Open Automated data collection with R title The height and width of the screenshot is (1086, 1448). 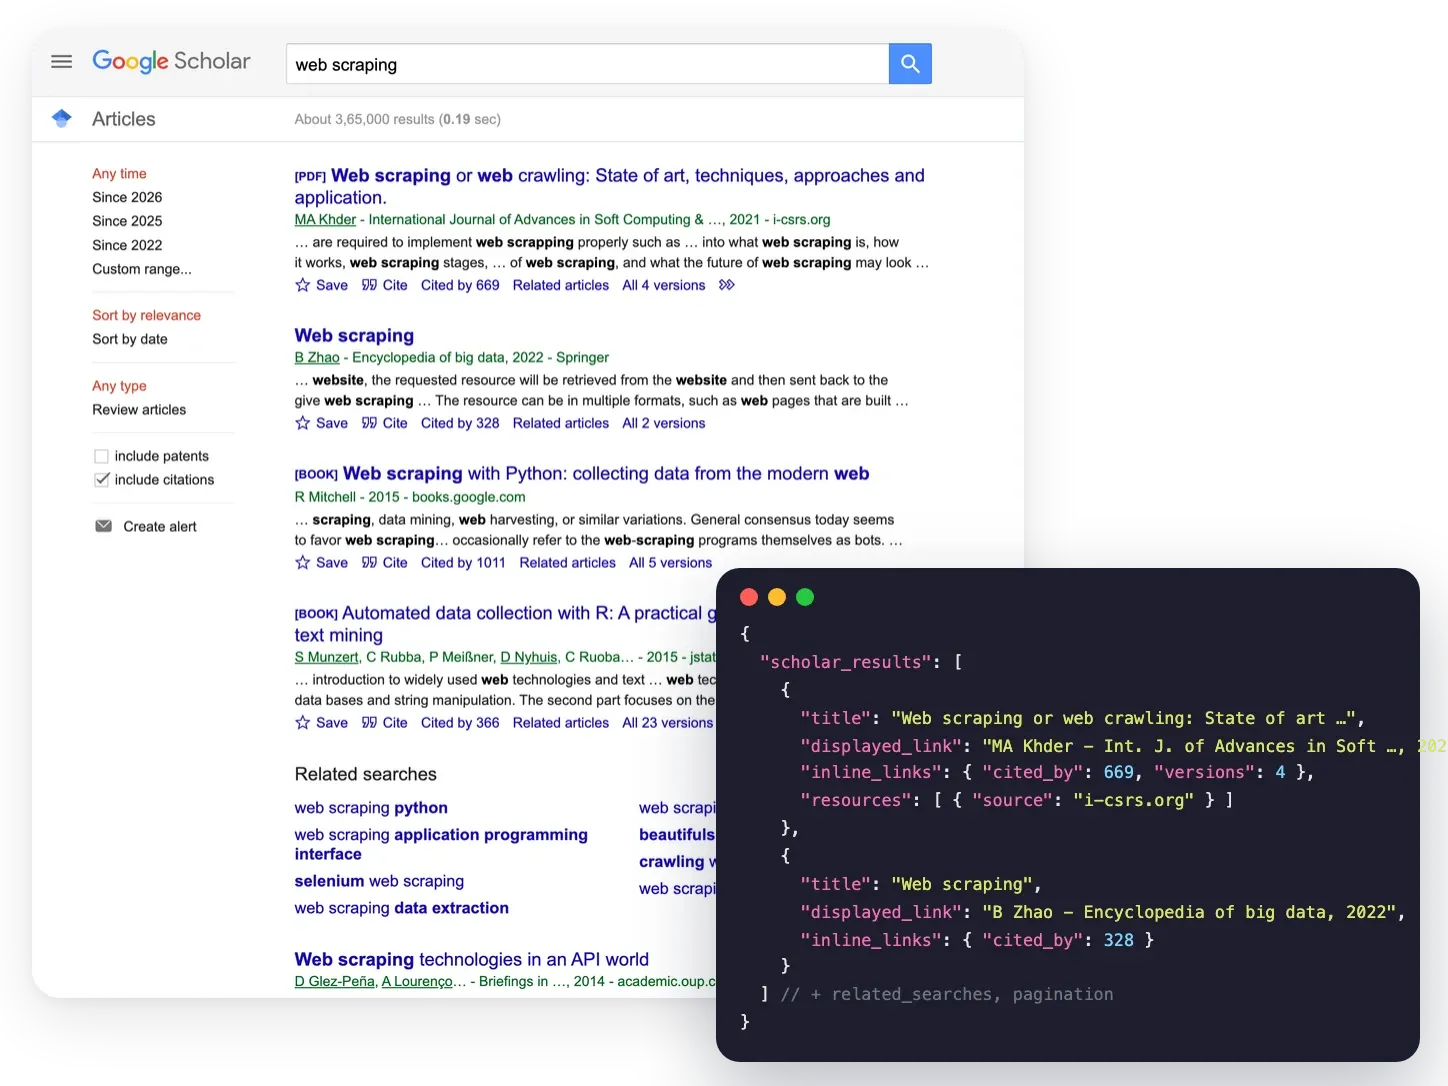tap(505, 624)
